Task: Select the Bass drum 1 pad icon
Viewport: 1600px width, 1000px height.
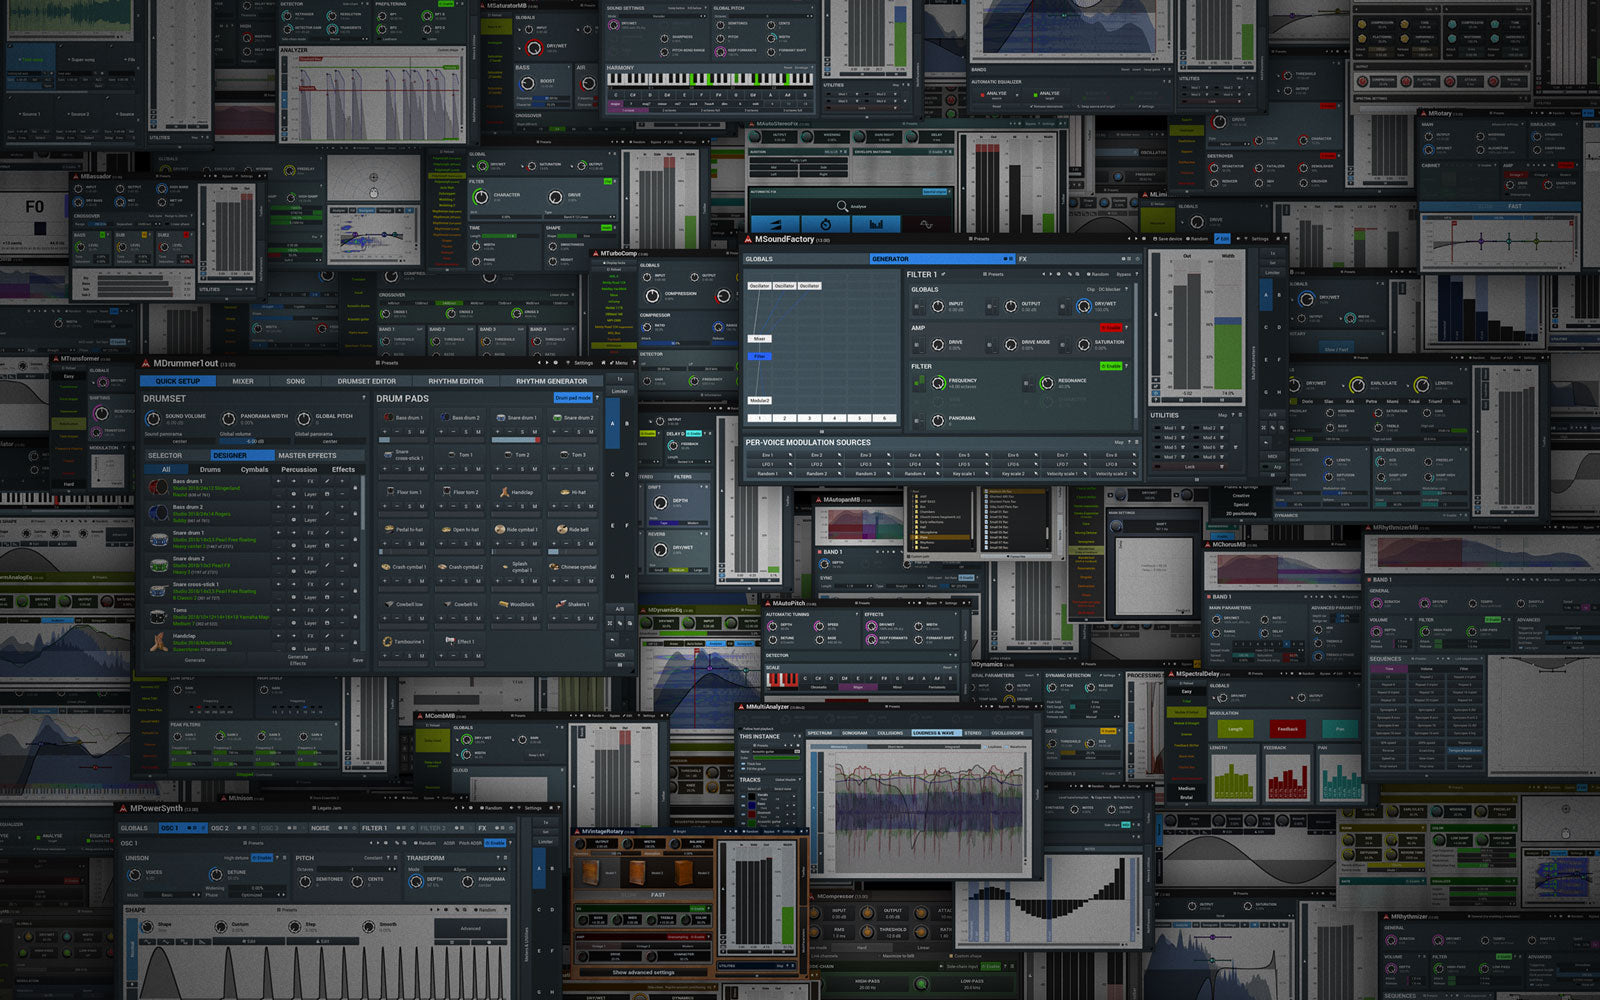Action: click(x=388, y=418)
